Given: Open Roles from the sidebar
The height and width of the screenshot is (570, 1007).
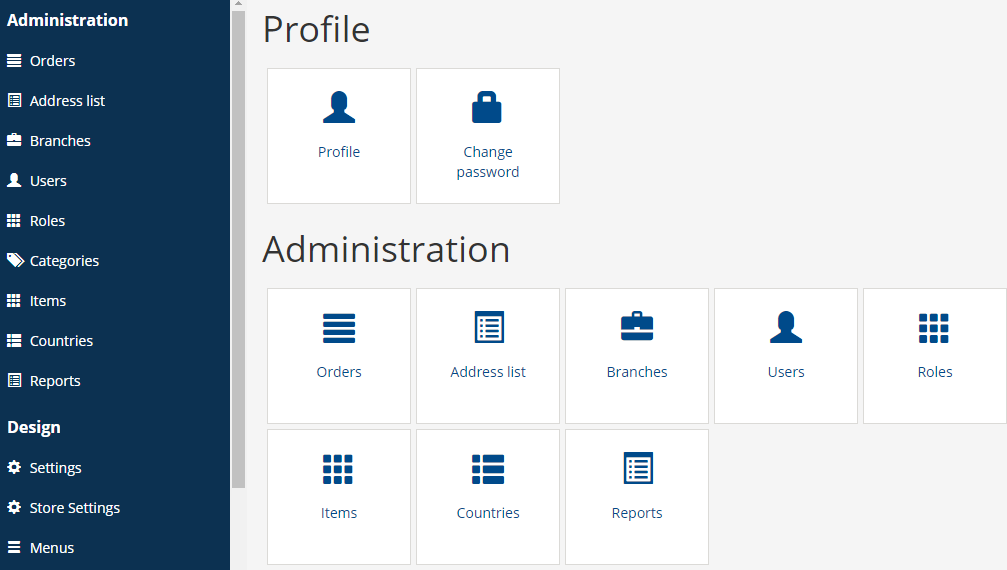Looking at the screenshot, I should [115, 221].
